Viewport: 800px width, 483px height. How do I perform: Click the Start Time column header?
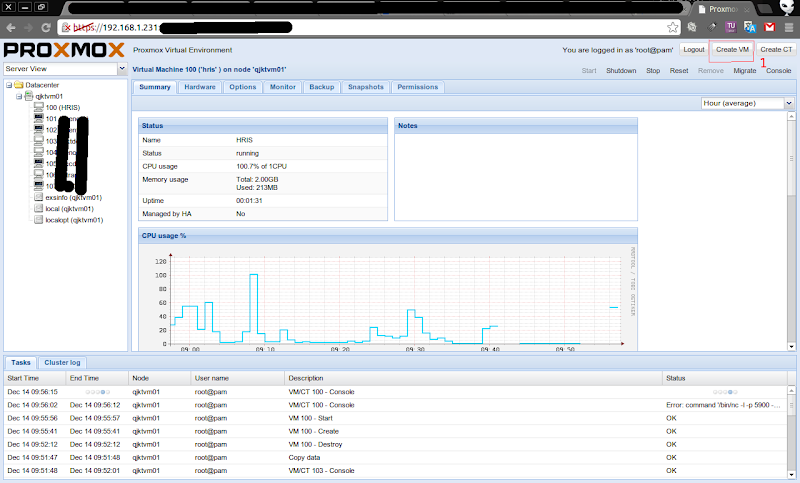[35, 378]
